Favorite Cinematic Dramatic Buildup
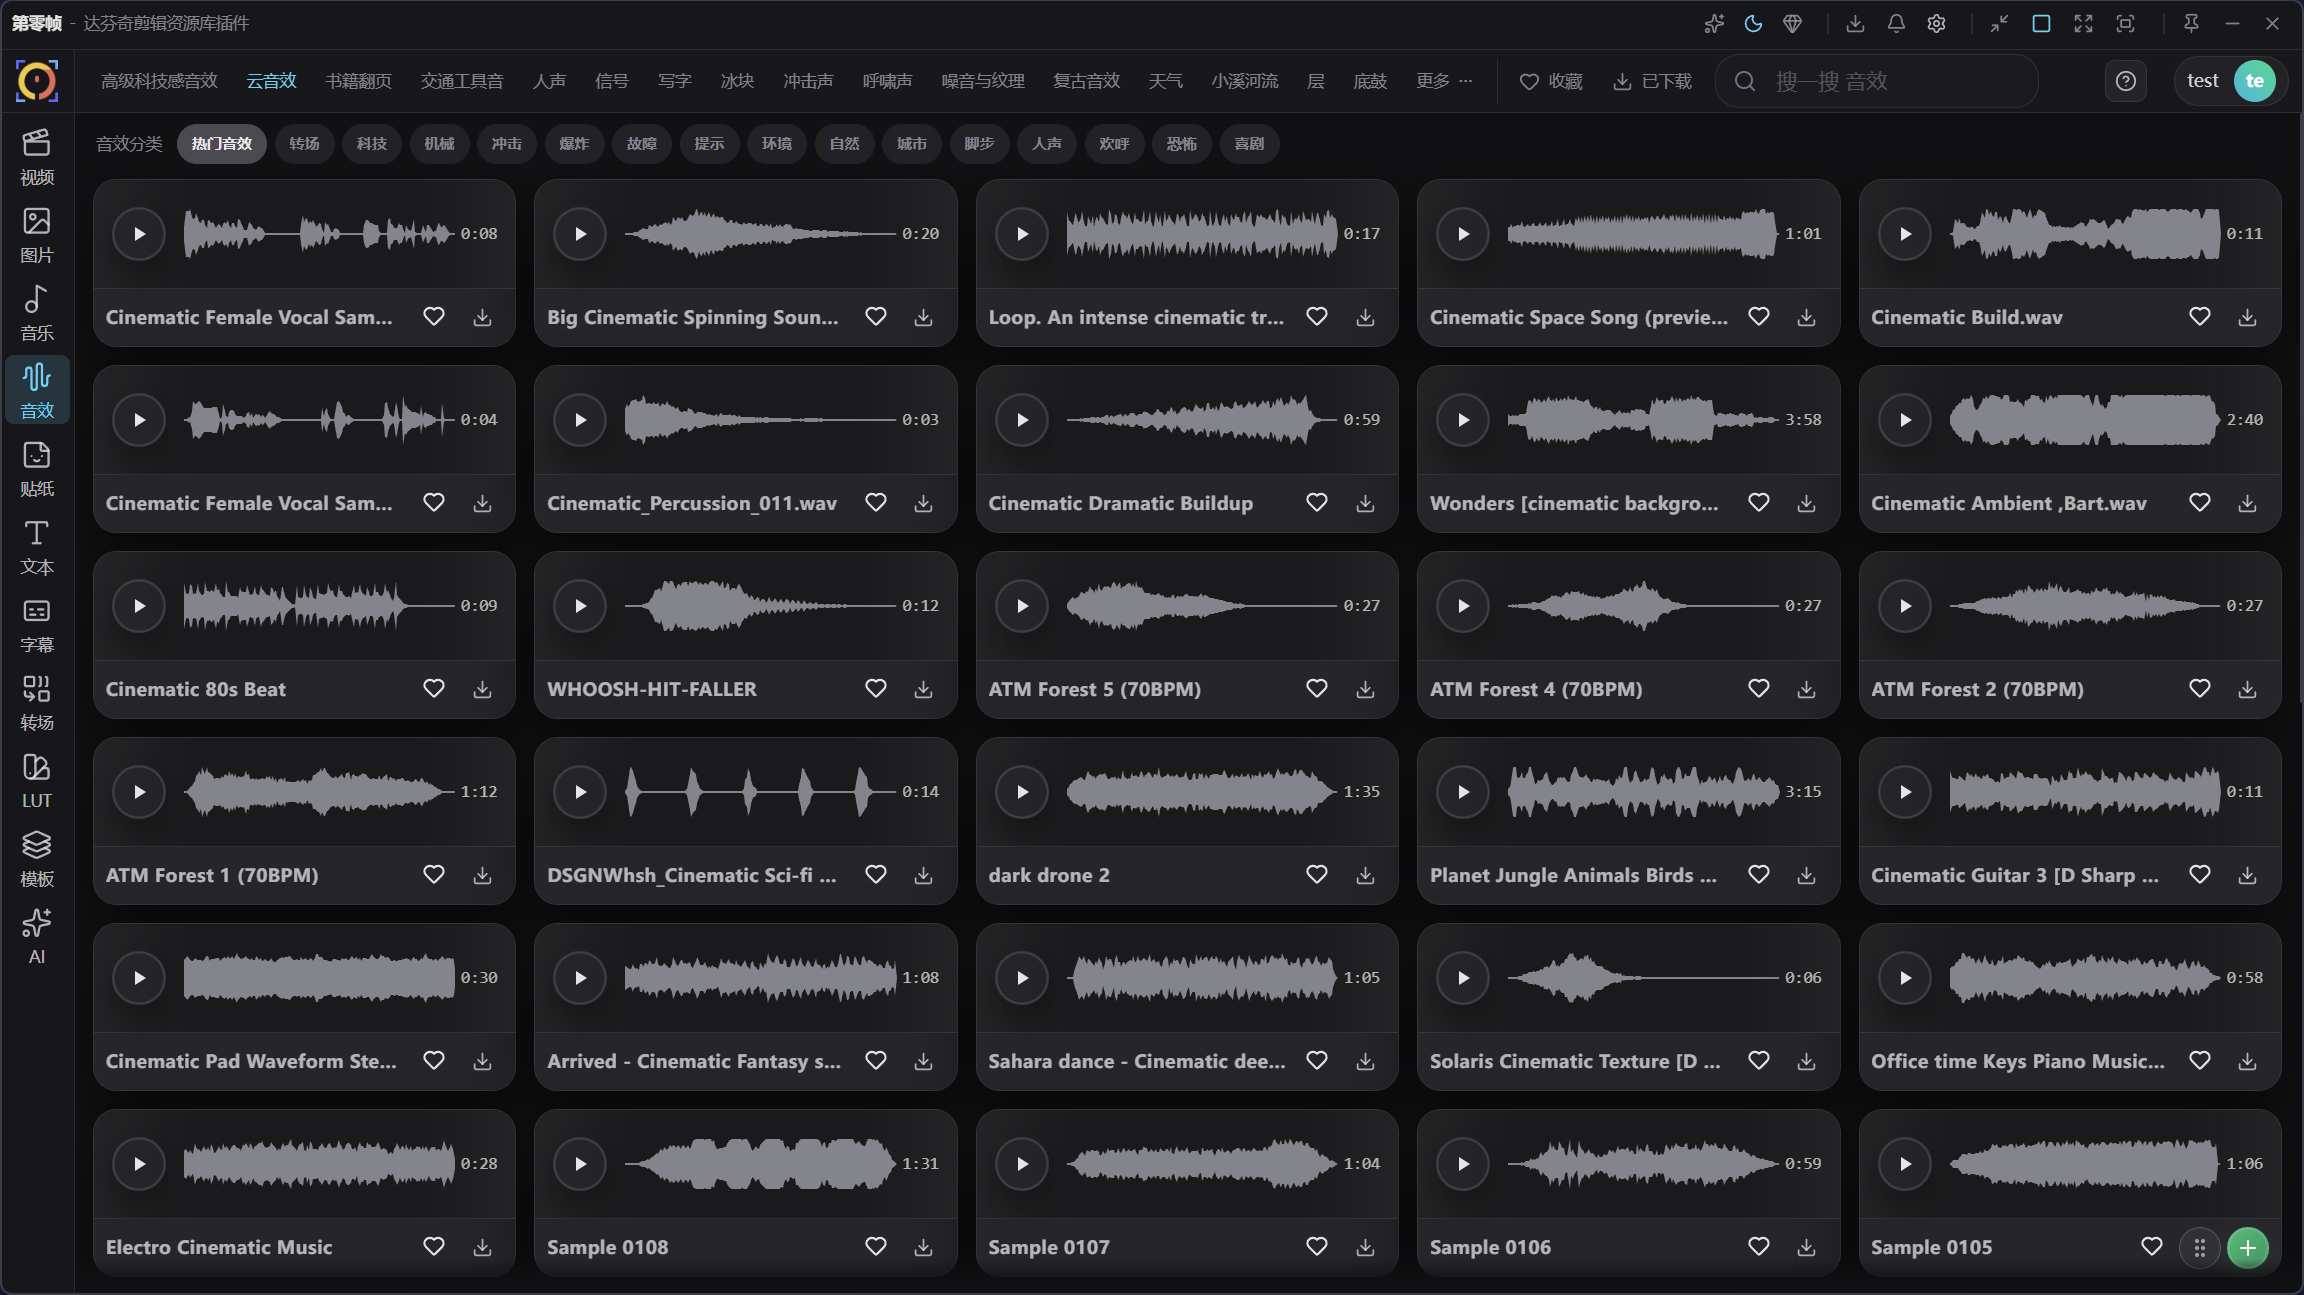 [1317, 503]
